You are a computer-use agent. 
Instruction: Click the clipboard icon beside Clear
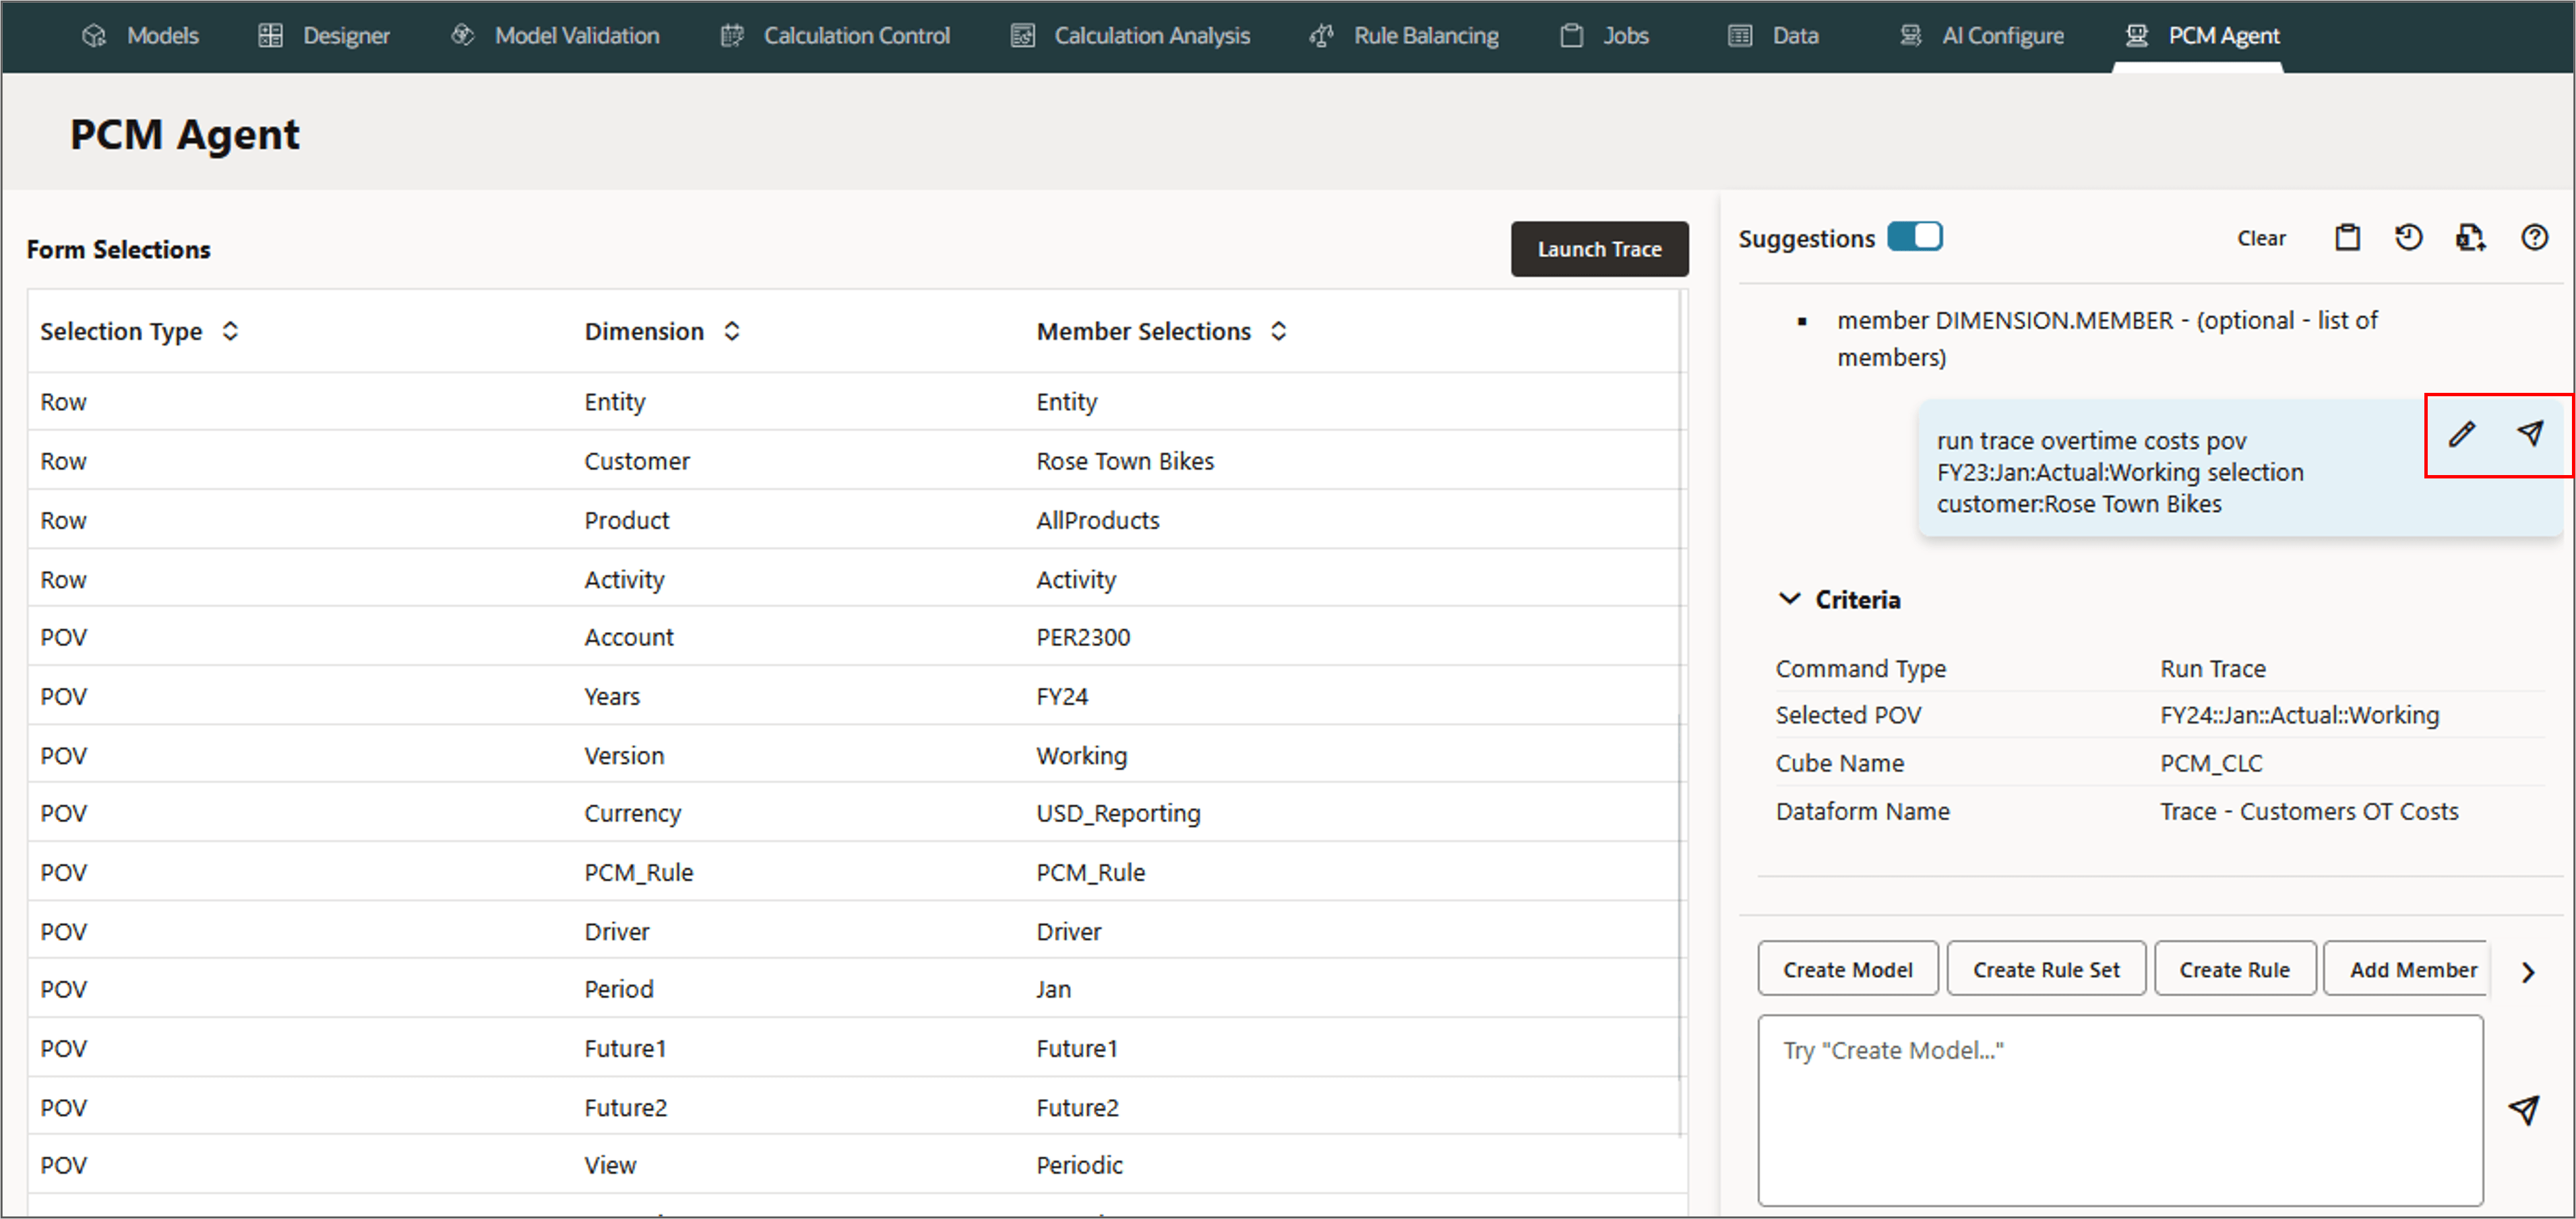2347,238
